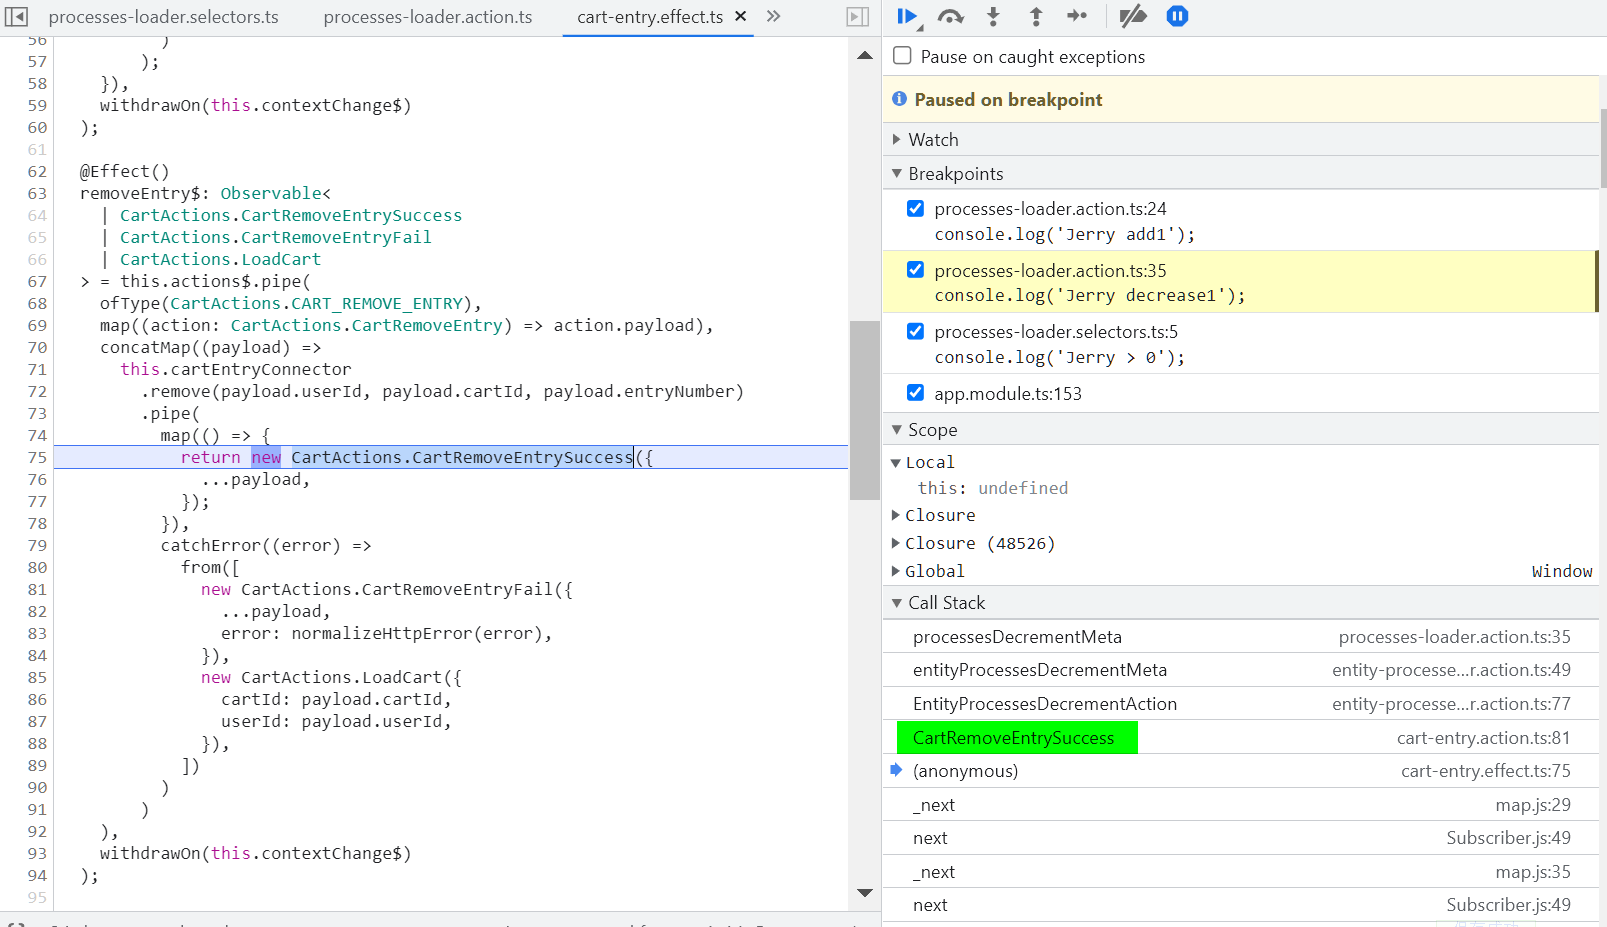Open entity-processe...r.action.ts:49 link
The image size is (1607, 927).
click(x=1451, y=670)
